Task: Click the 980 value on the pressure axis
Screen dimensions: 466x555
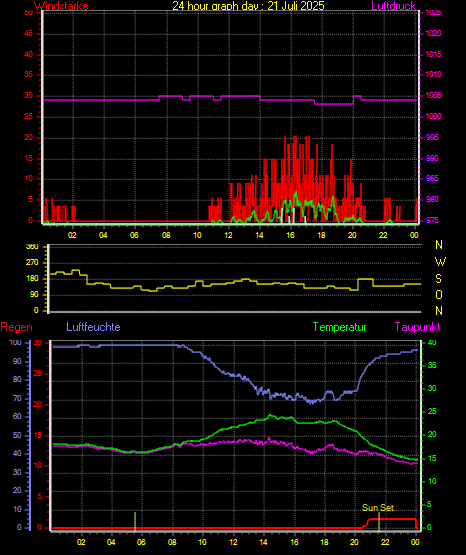Action: 432,199
